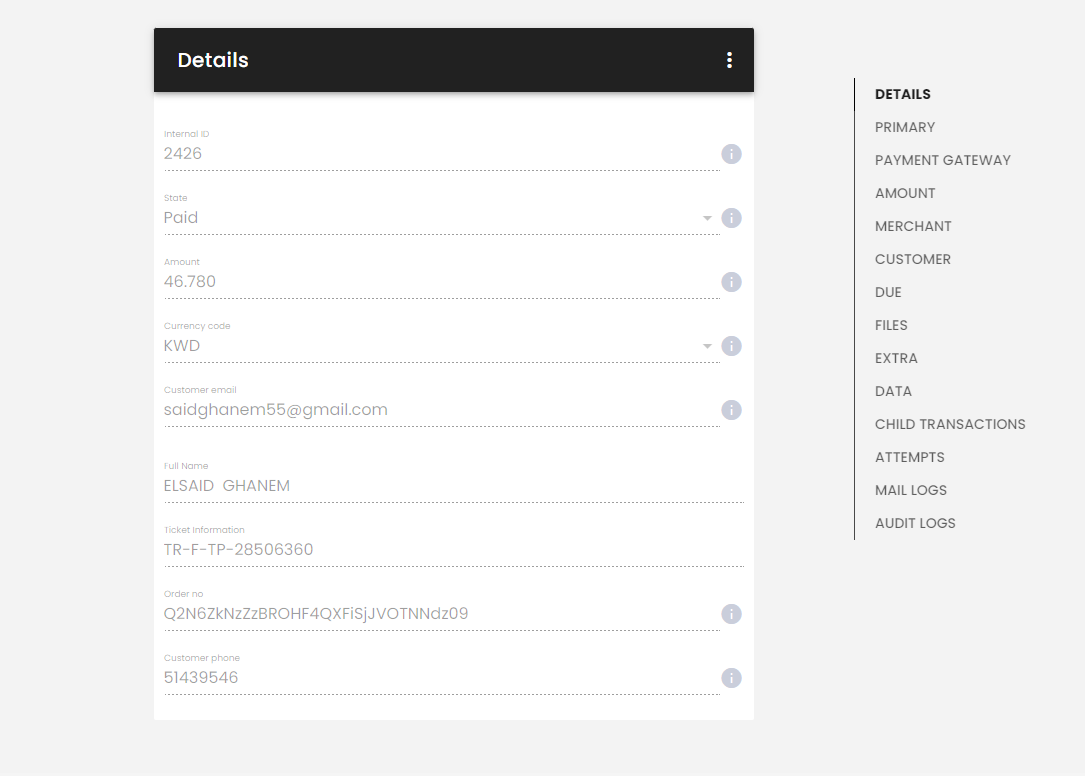The height and width of the screenshot is (776, 1085).
Task: Expand the Currency code dropdown arrow
Action: (707, 346)
